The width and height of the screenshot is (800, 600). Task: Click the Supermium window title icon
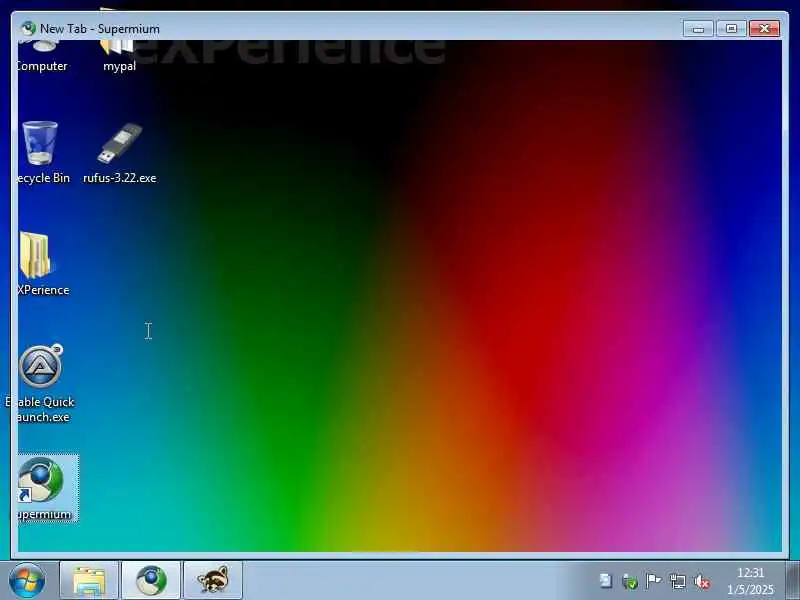[x=29, y=28]
